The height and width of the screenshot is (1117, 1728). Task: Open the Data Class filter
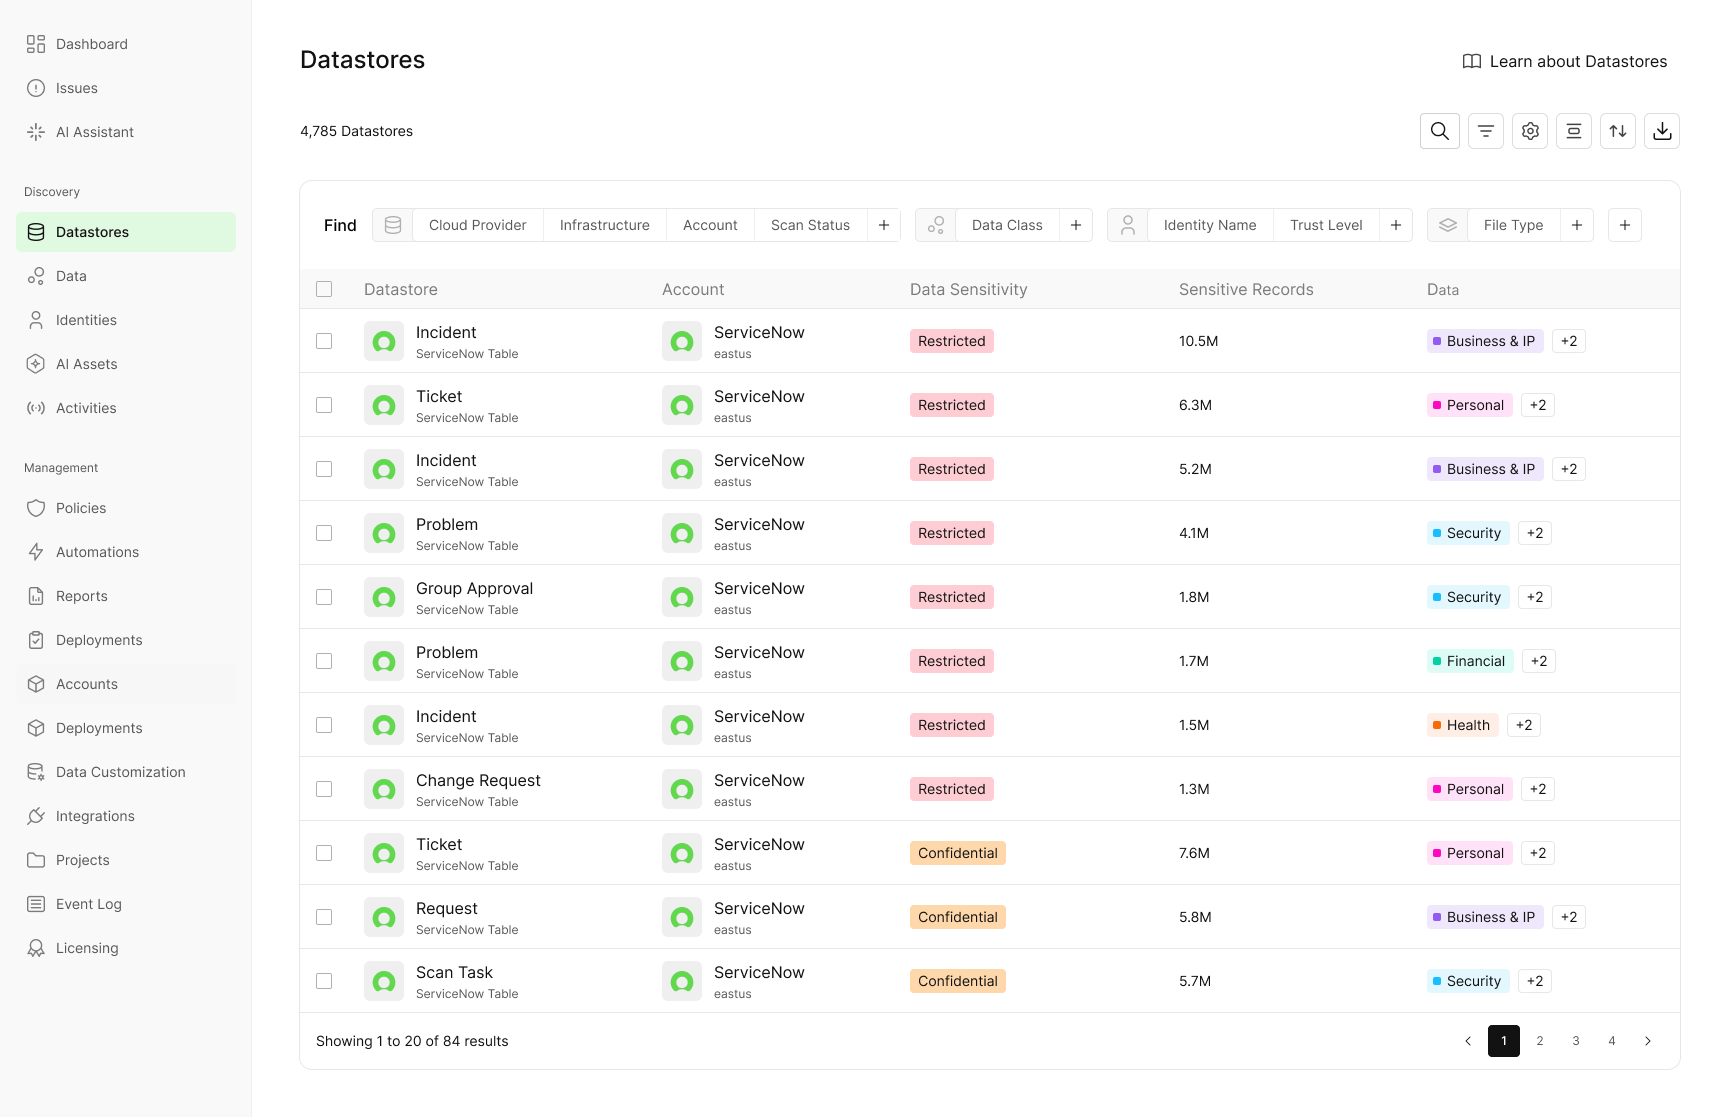[x=1007, y=225]
